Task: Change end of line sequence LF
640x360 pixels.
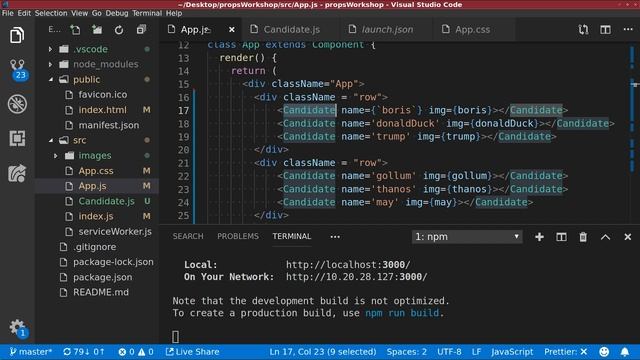Action: click(x=476, y=352)
